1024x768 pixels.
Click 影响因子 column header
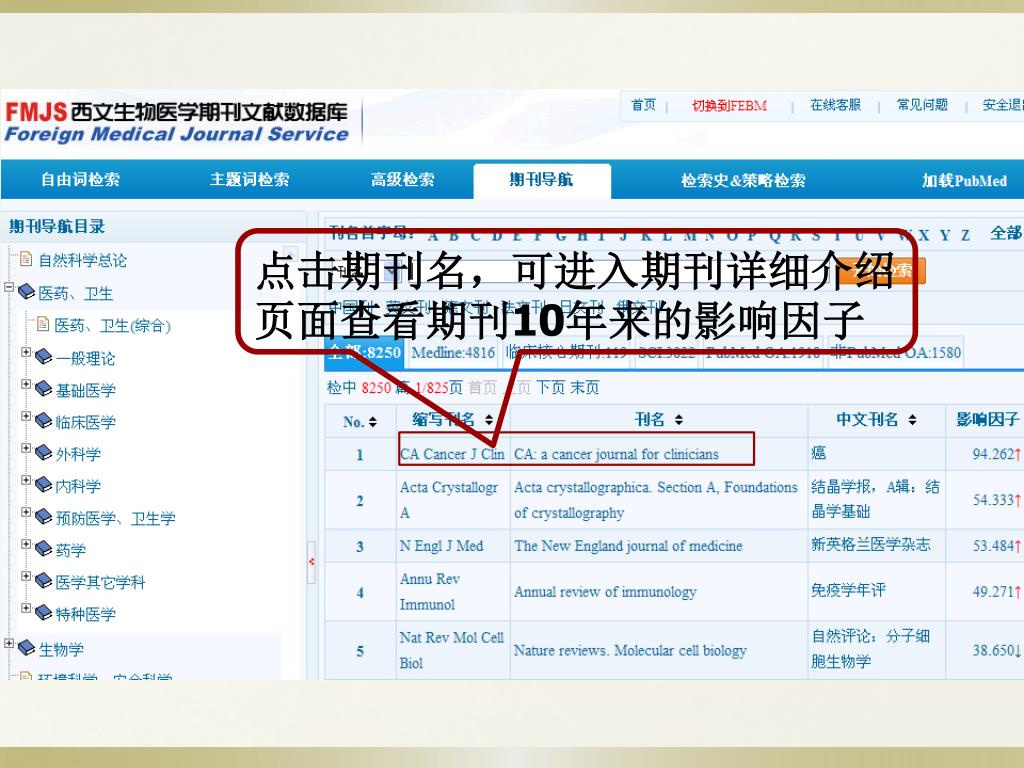click(x=988, y=419)
